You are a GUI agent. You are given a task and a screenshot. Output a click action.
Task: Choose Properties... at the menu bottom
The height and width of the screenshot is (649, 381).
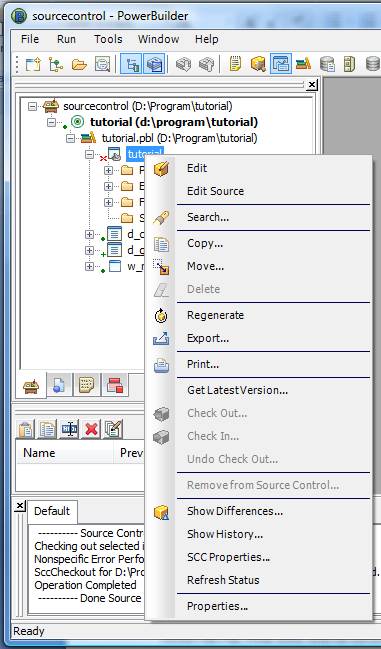(259, 606)
